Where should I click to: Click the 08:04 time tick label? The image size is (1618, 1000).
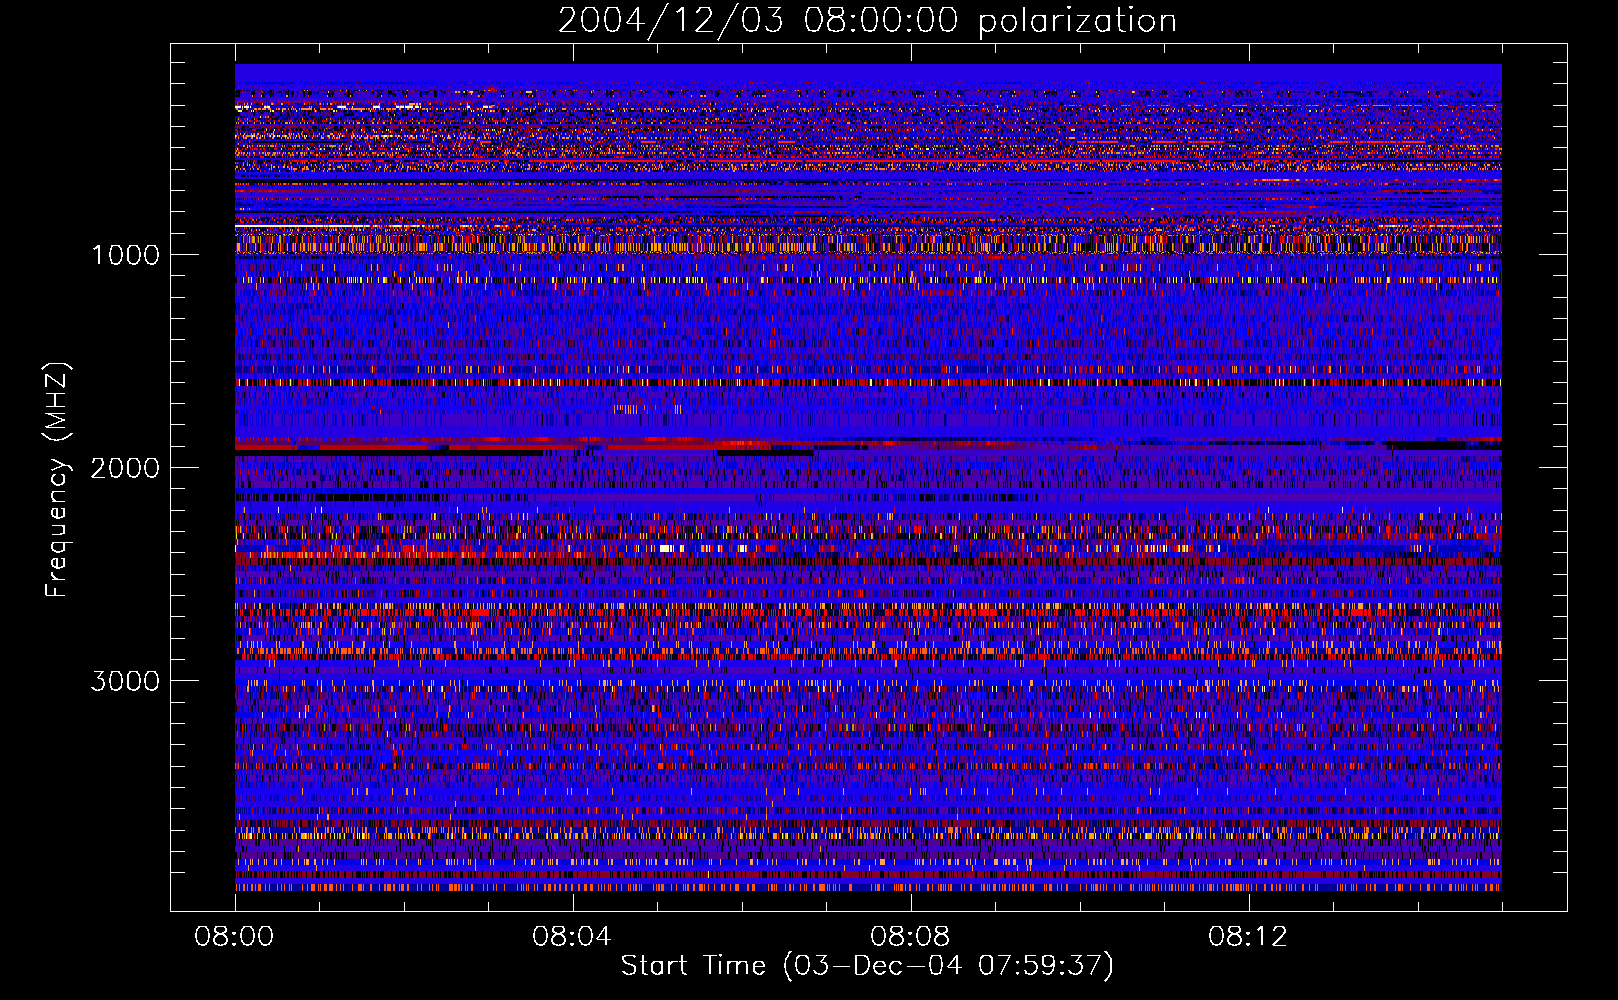pos(572,937)
